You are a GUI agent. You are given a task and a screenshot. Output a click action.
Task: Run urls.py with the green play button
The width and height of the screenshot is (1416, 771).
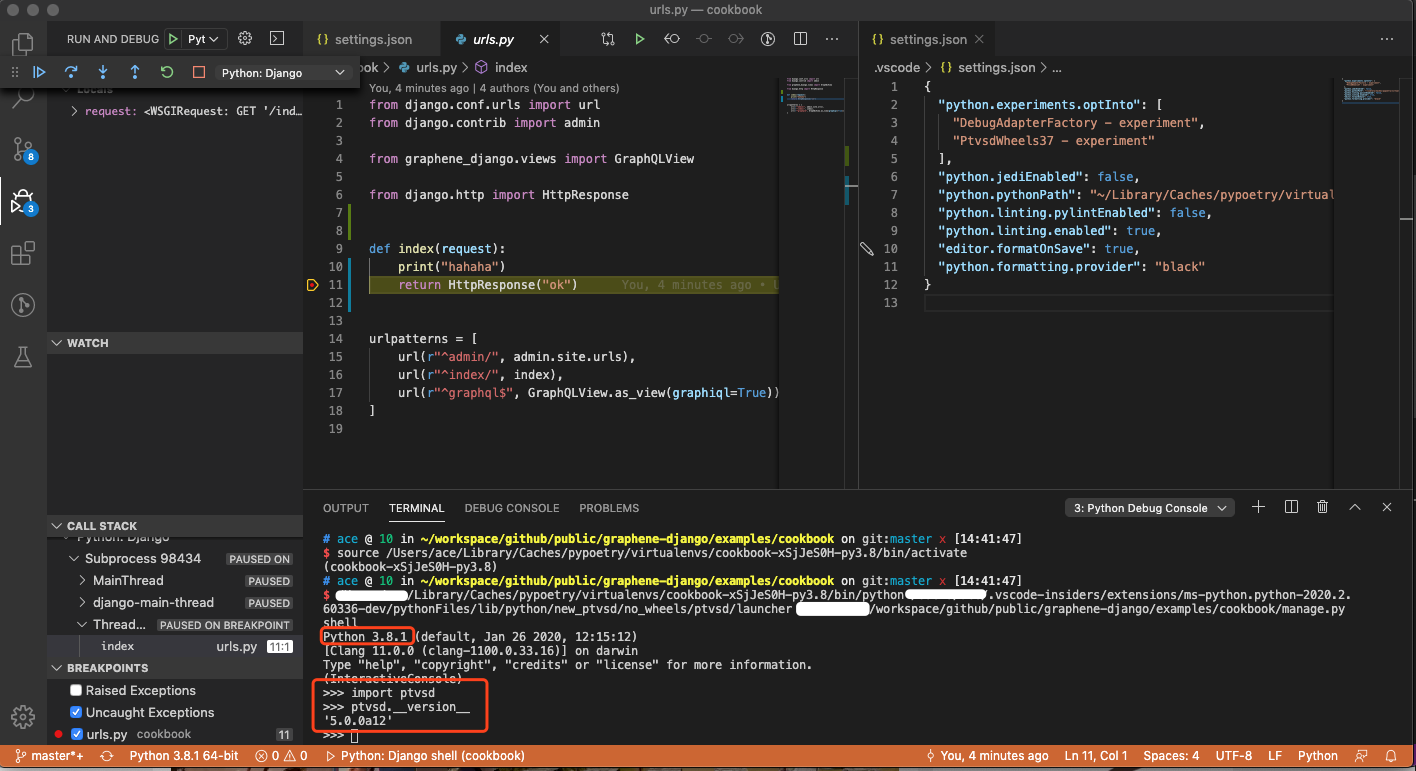639,38
